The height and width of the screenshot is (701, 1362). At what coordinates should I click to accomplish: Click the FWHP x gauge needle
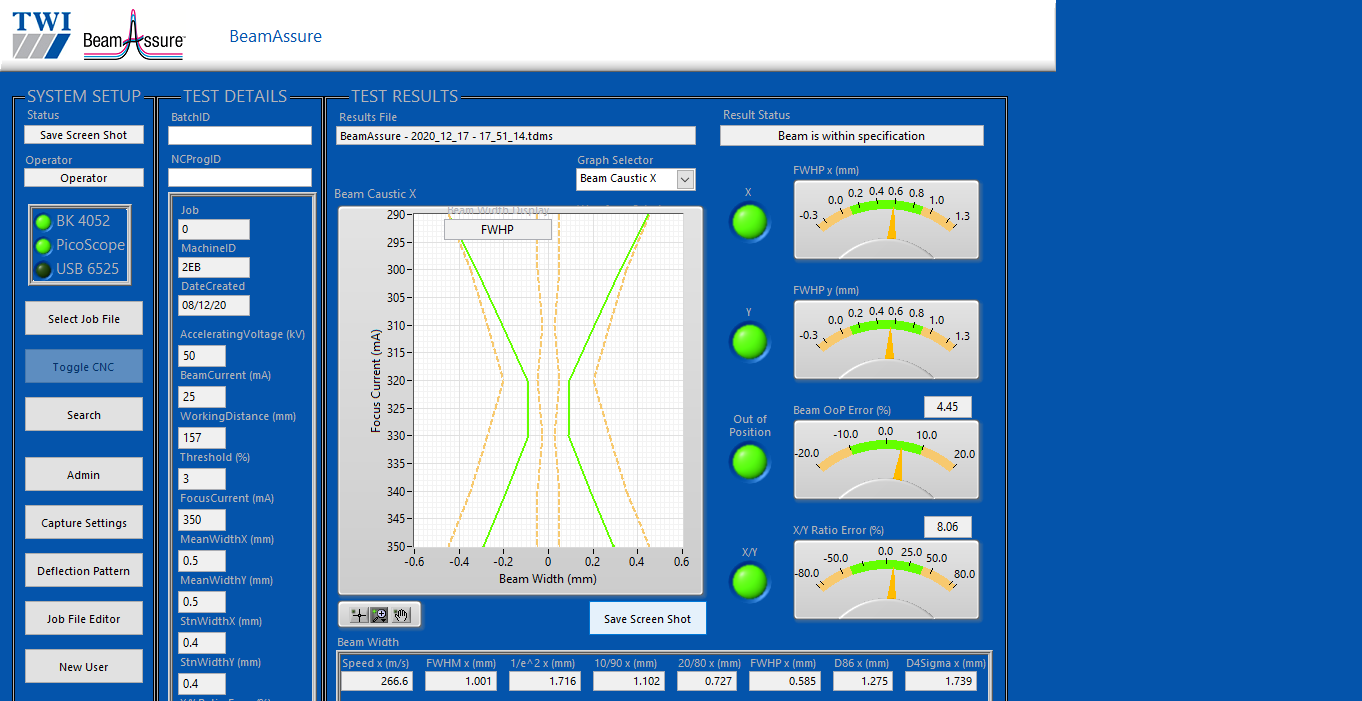(x=891, y=225)
